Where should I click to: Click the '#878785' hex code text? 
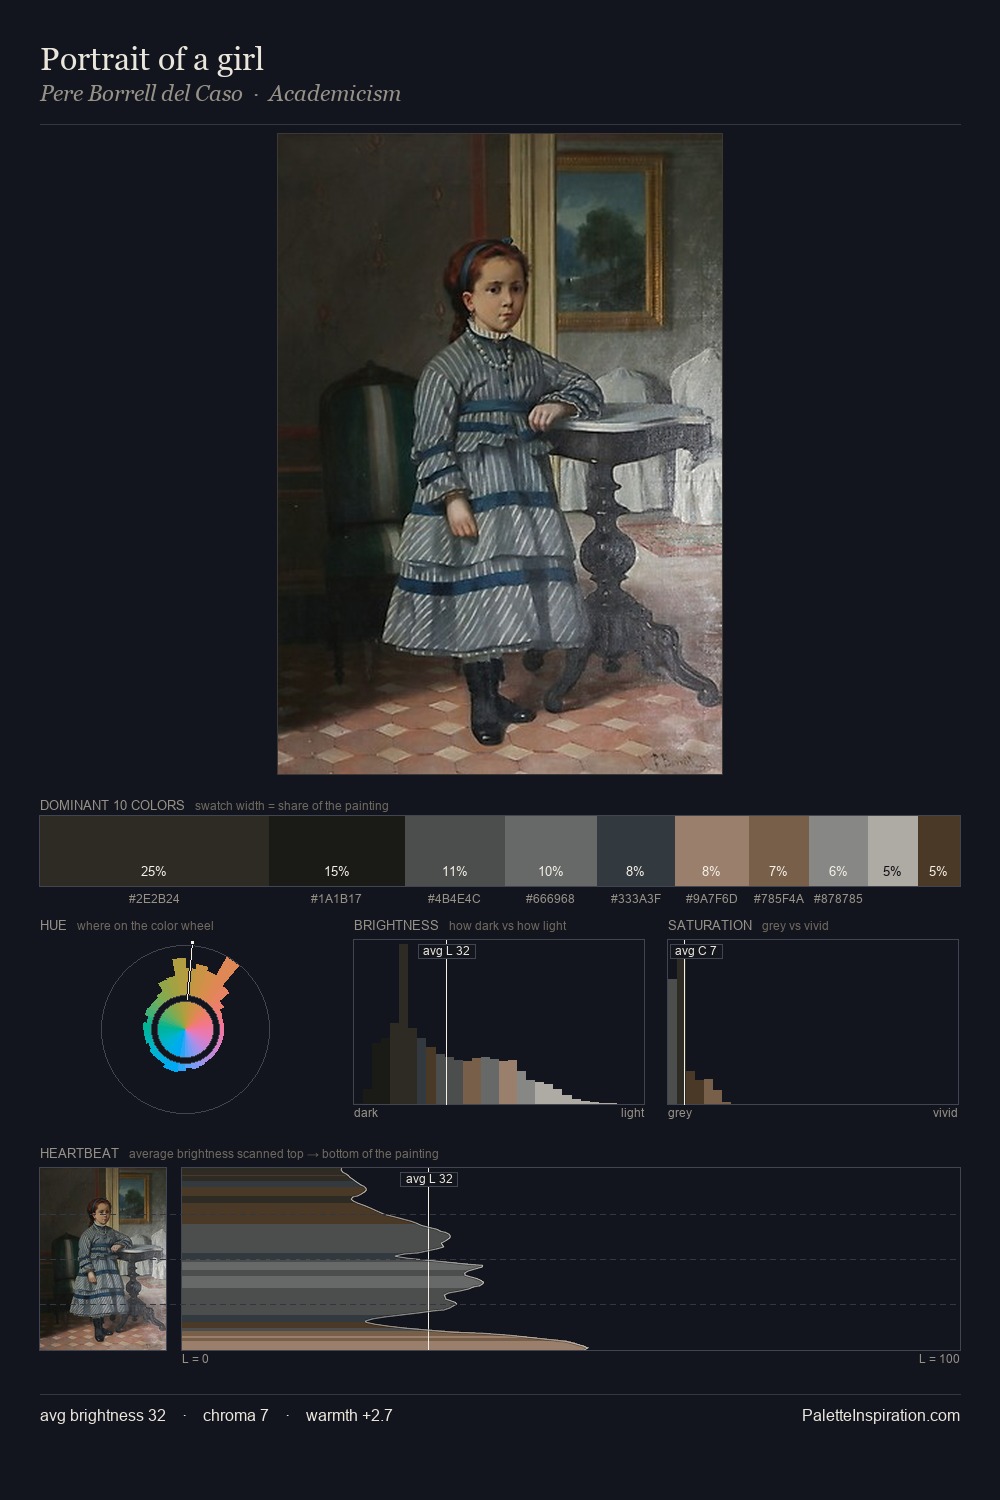tap(838, 899)
